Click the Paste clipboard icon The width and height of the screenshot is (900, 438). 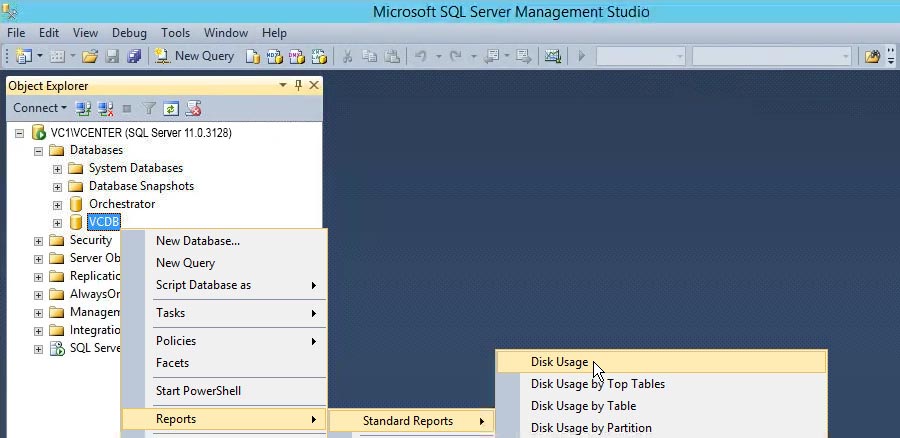click(x=391, y=56)
